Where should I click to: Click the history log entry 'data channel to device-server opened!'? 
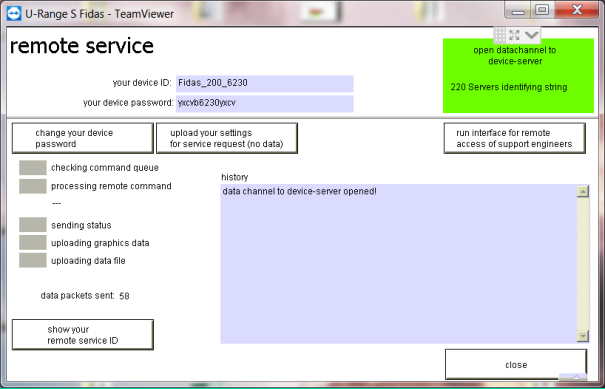click(299, 191)
